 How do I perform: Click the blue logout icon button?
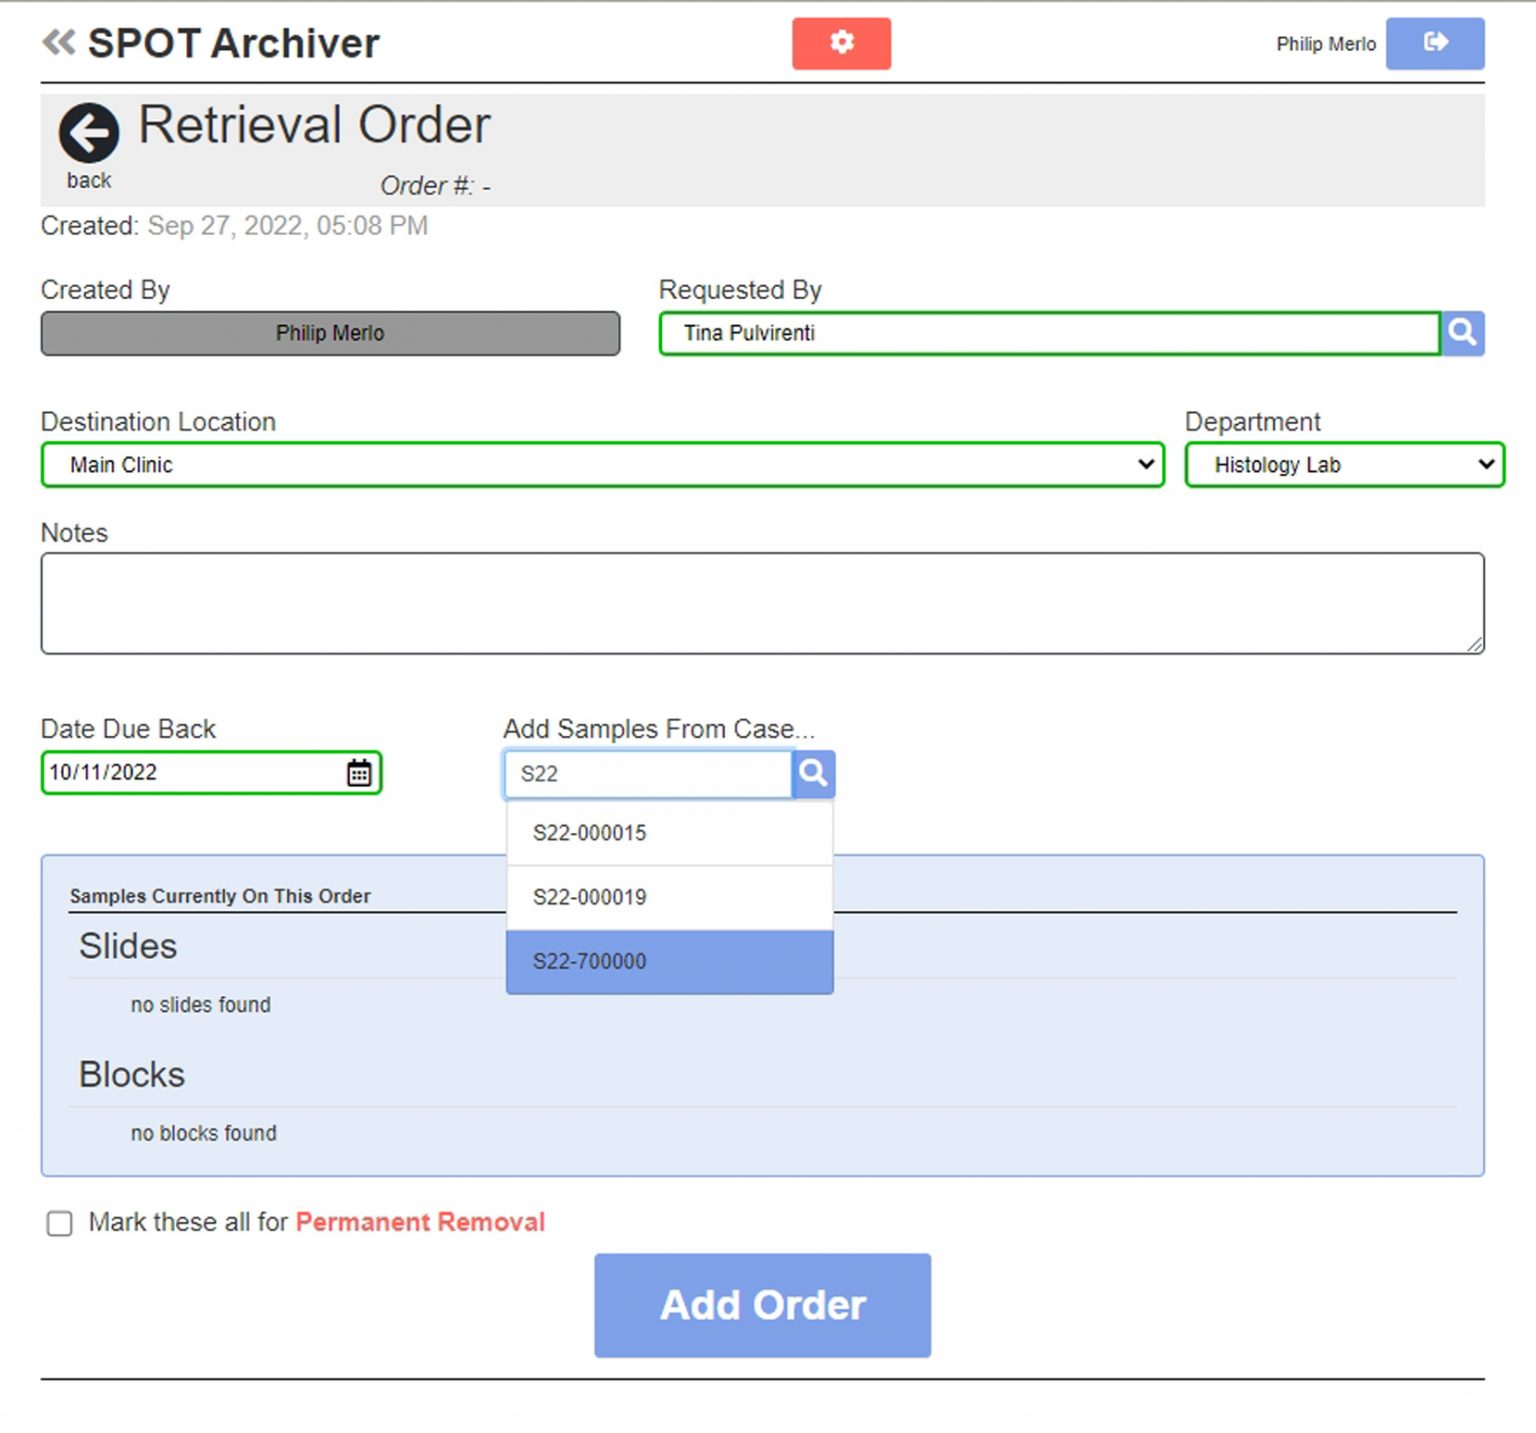pos(1434,43)
